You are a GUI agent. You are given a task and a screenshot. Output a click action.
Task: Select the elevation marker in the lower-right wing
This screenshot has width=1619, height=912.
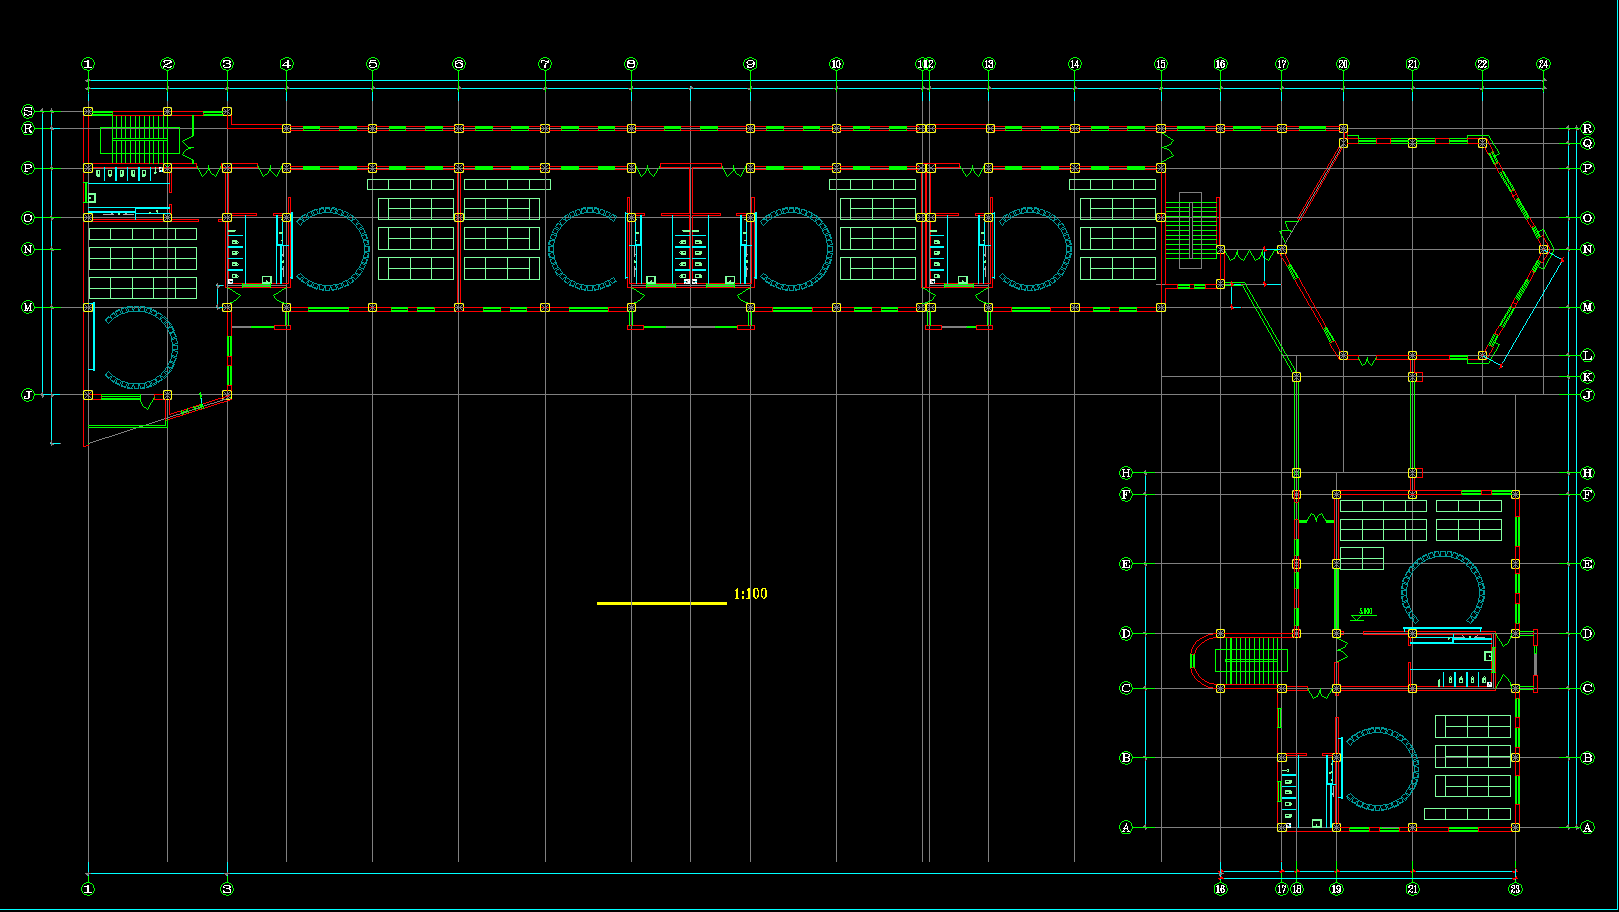tap(1365, 613)
